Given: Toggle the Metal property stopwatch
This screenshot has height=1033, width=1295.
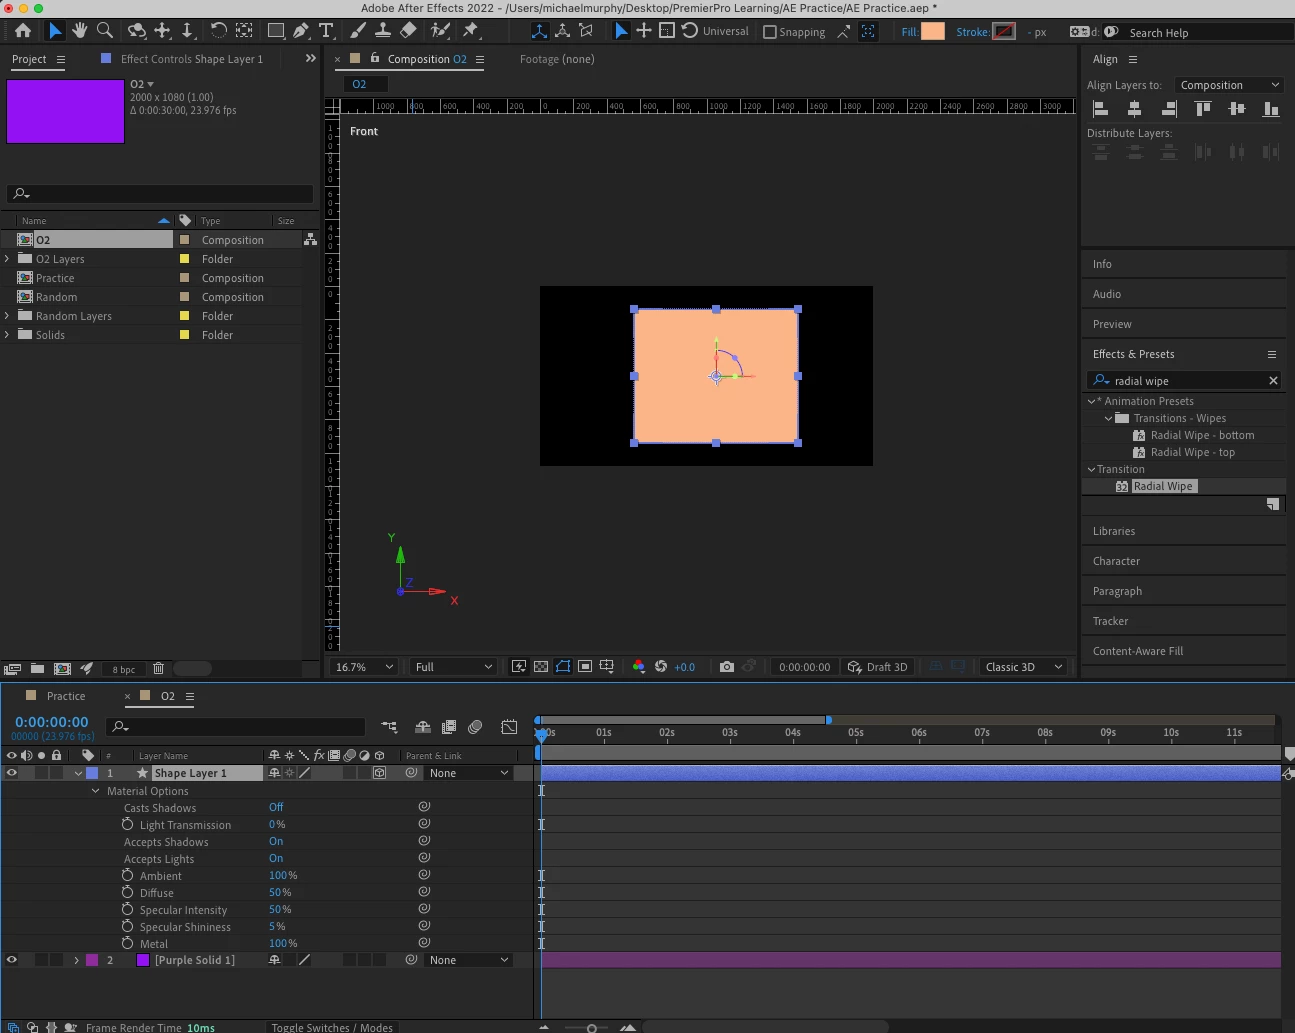Looking at the screenshot, I should (127, 943).
